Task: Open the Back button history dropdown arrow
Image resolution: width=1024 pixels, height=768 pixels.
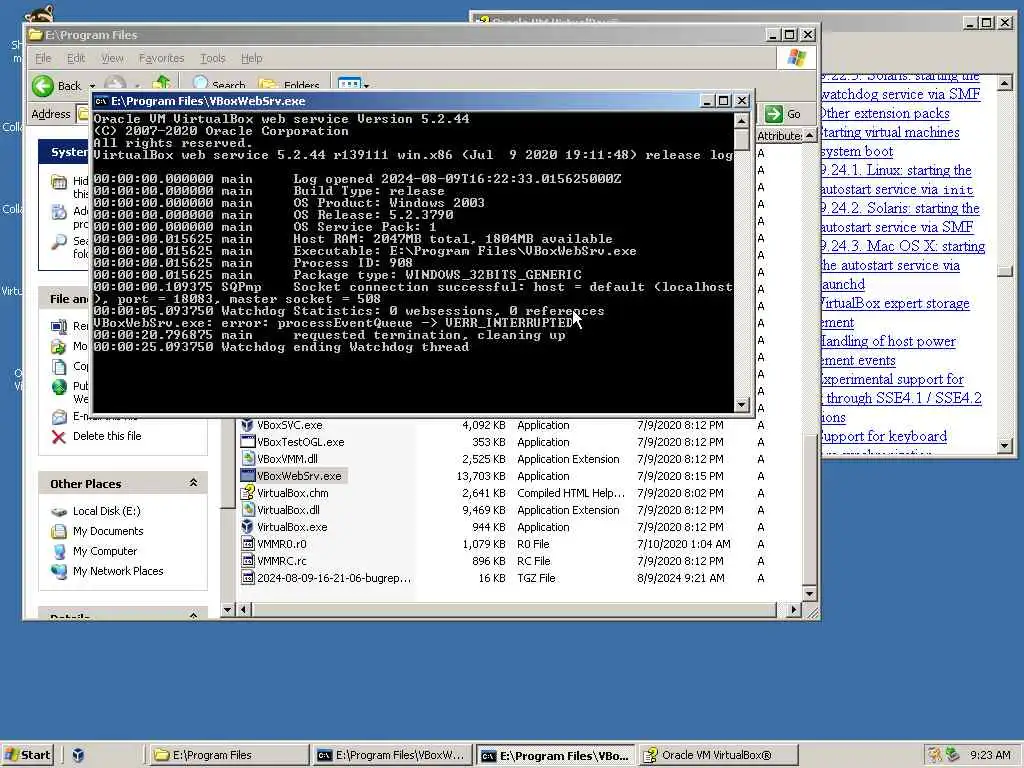Action: (92, 86)
